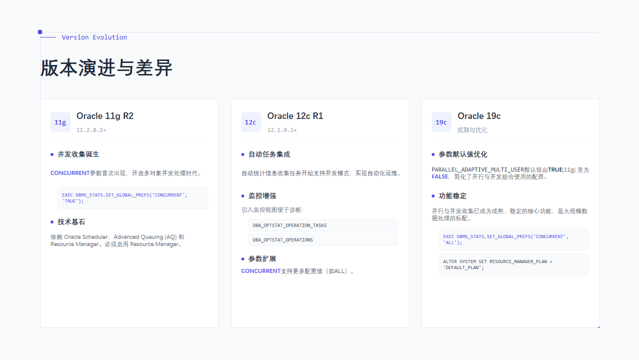The height and width of the screenshot is (360, 639).
Task: Click the 19c code block with 'ALL'
Action: [513, 239]
